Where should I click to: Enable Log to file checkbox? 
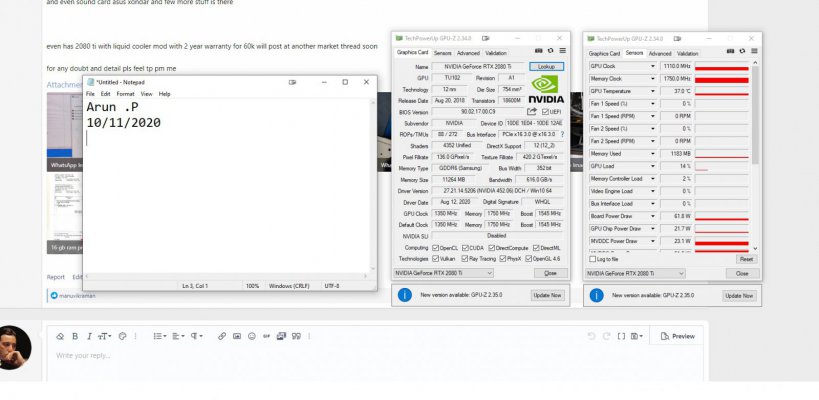point(592,259)
